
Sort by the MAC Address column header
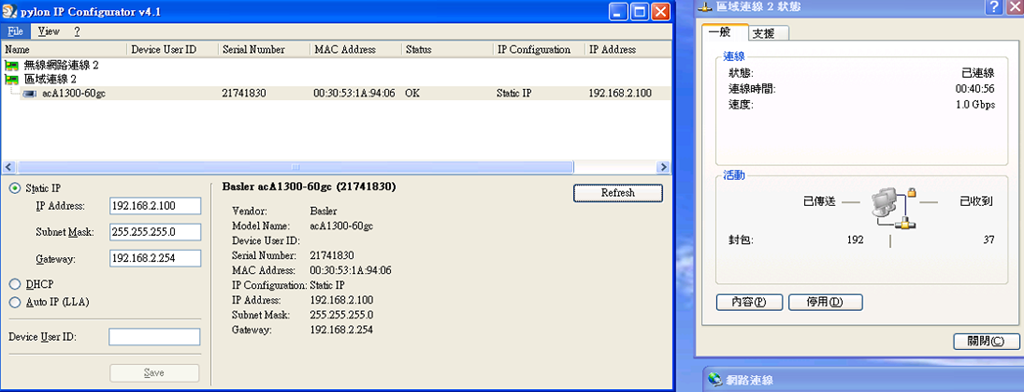point(355,49)
